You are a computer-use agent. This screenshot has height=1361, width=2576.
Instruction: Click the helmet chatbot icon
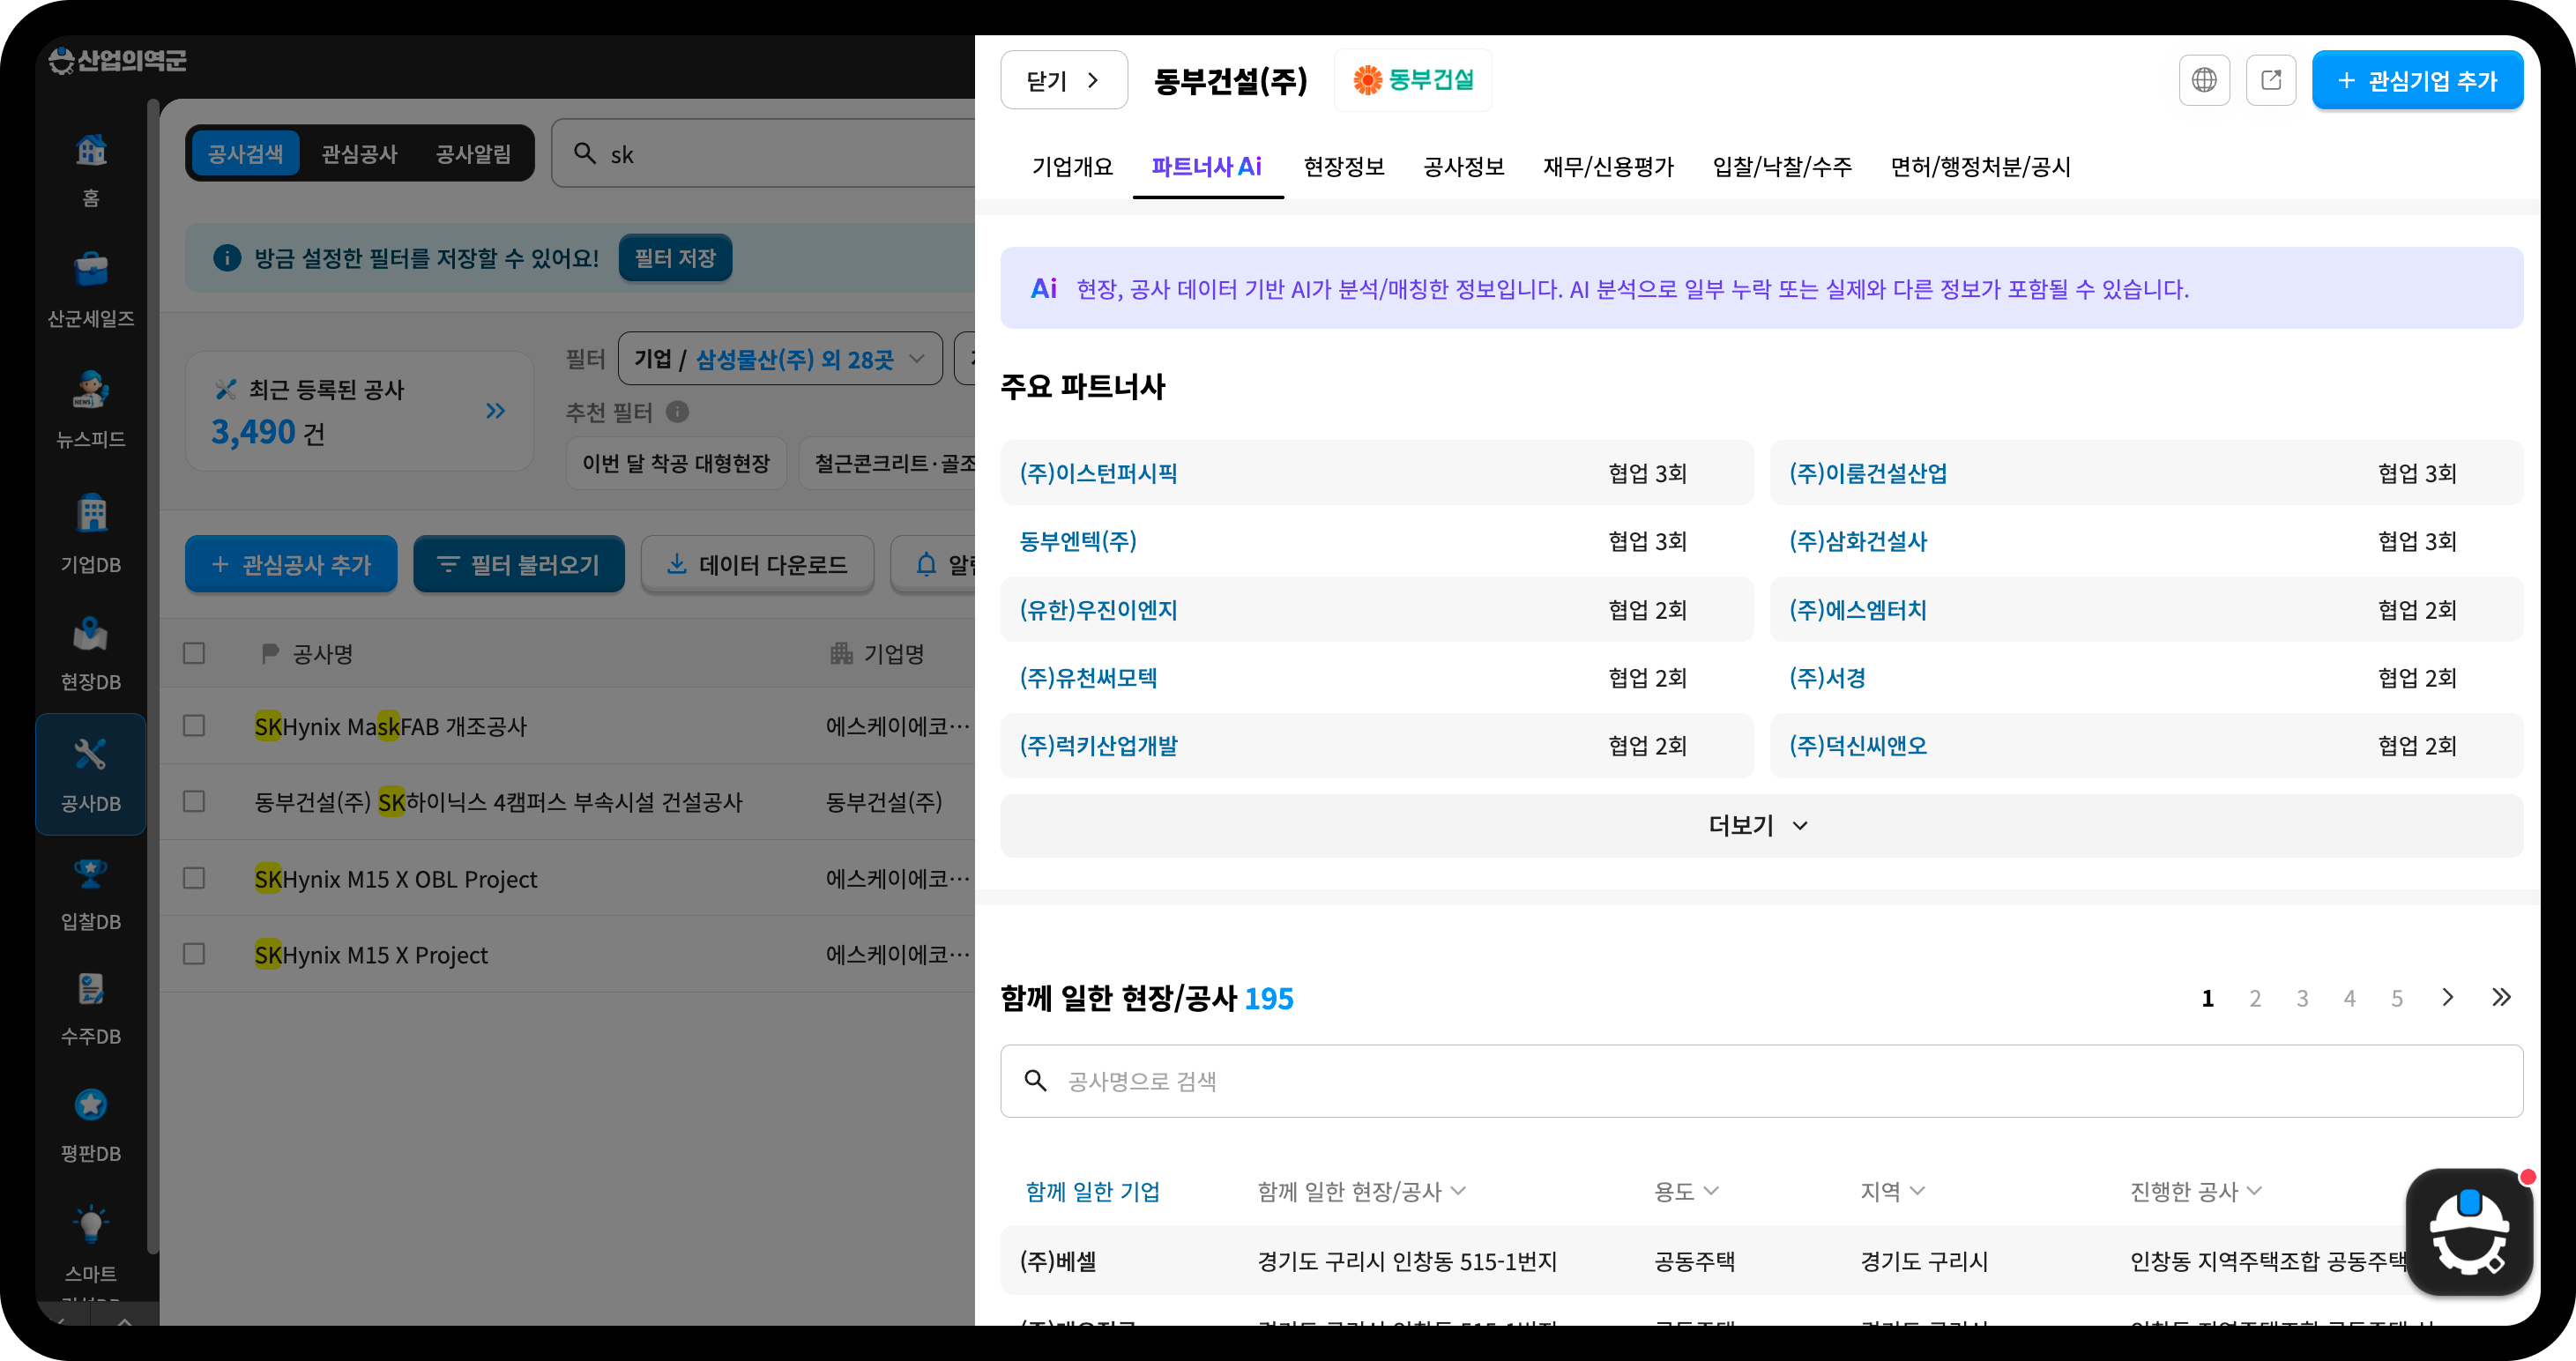[2469, 1232]
